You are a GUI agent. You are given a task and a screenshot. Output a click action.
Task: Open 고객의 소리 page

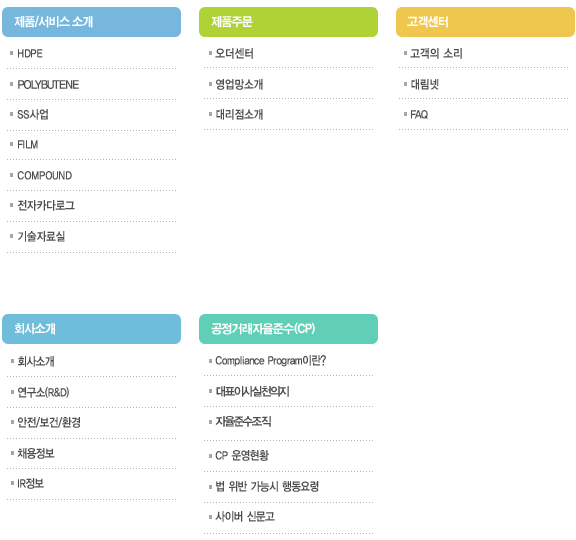coord(436,54)
